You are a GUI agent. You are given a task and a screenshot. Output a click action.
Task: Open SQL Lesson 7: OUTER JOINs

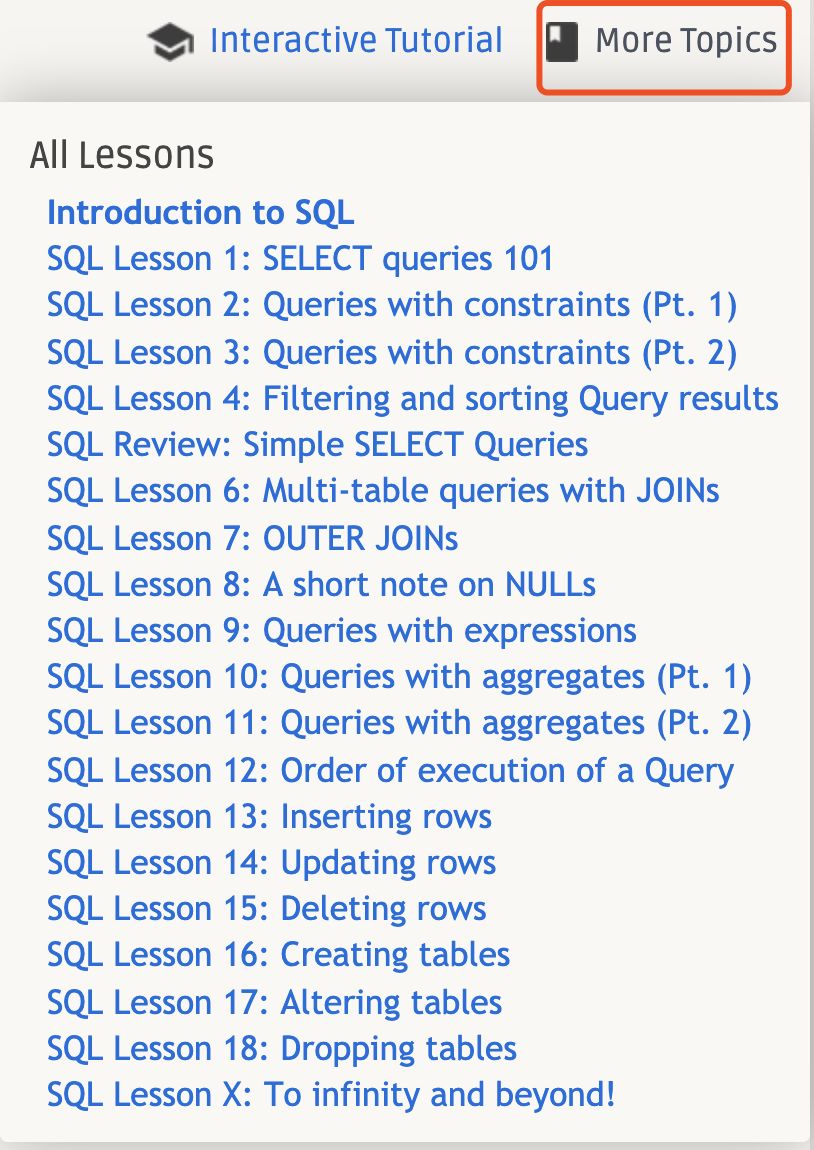252,539
